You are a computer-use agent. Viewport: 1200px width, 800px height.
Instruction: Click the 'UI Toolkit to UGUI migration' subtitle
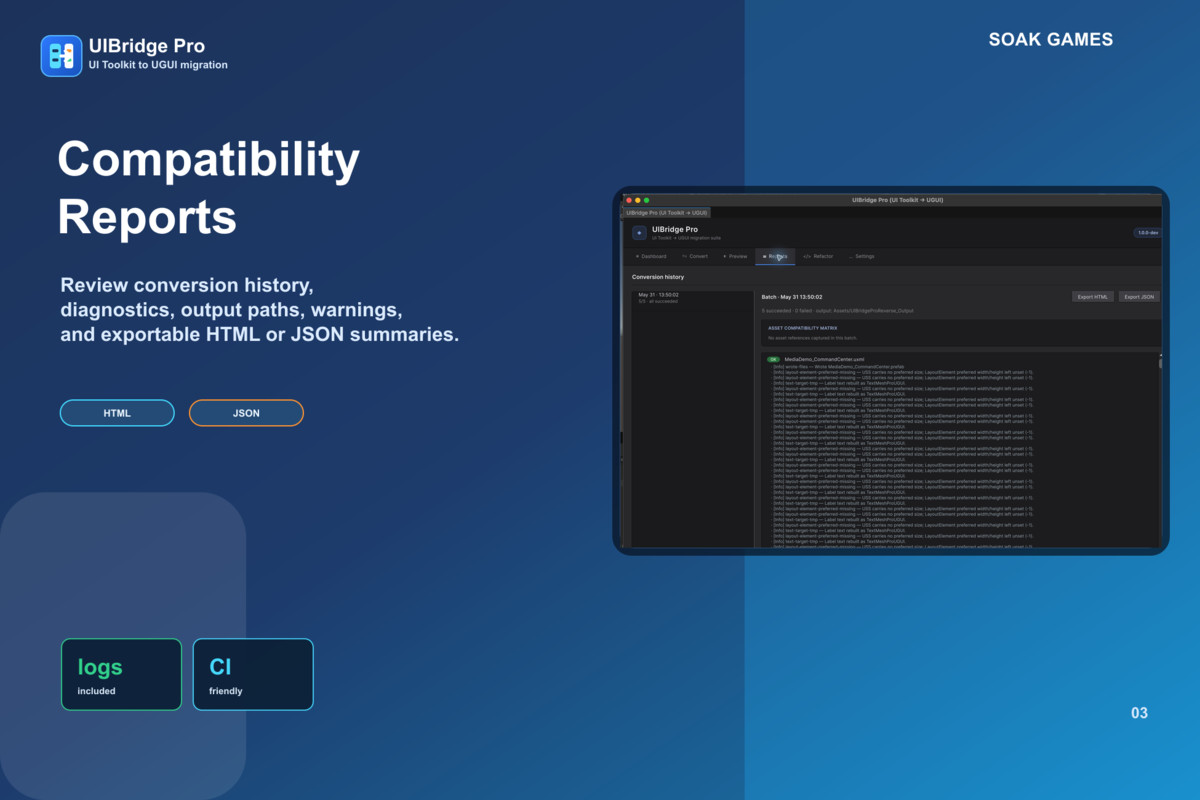tap(158, 65)
